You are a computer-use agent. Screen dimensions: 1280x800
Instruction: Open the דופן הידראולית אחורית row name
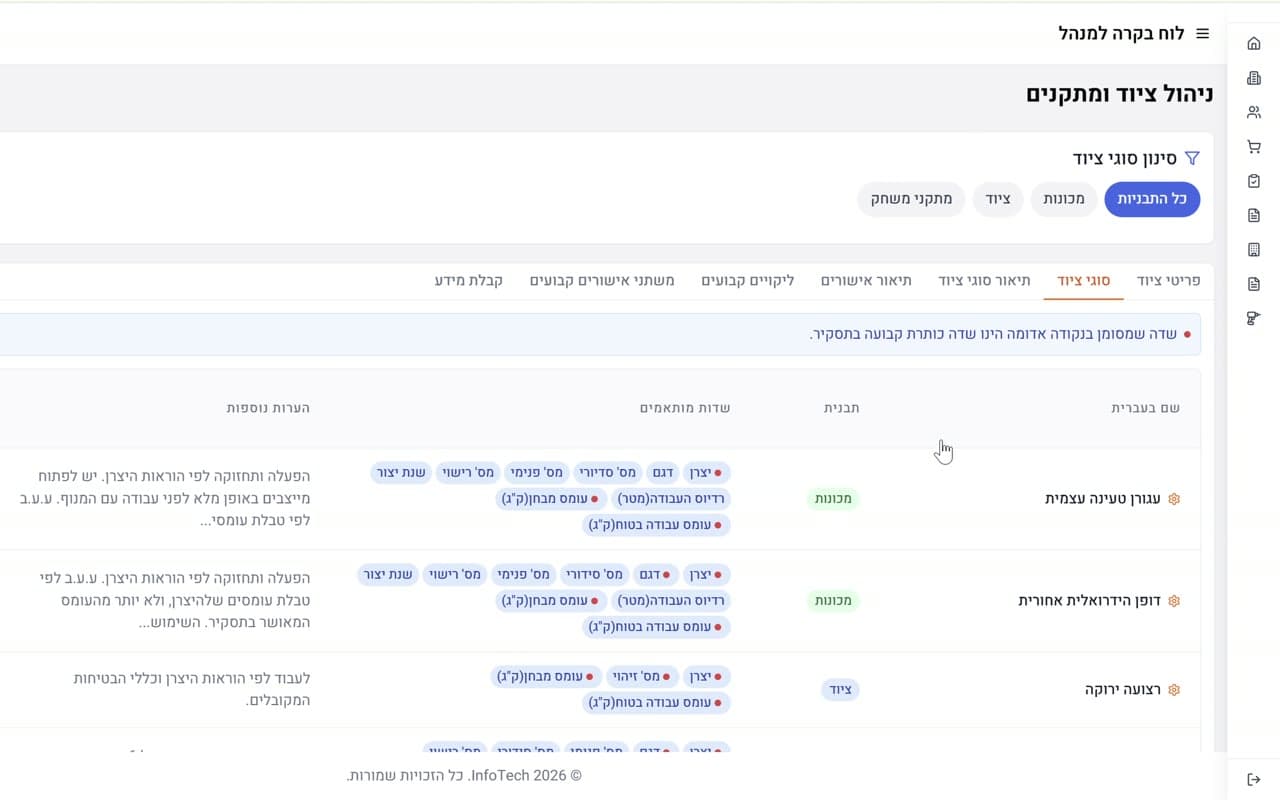(x=1090, y=601)
